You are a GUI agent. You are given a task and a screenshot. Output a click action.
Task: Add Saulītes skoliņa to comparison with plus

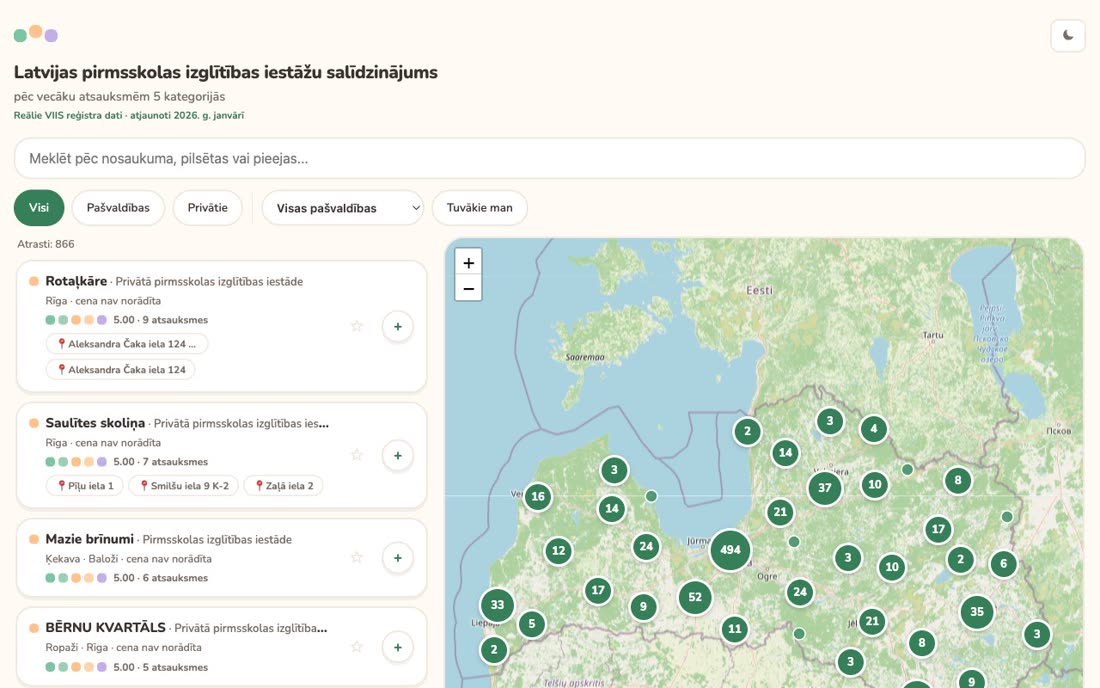point(398,455)
